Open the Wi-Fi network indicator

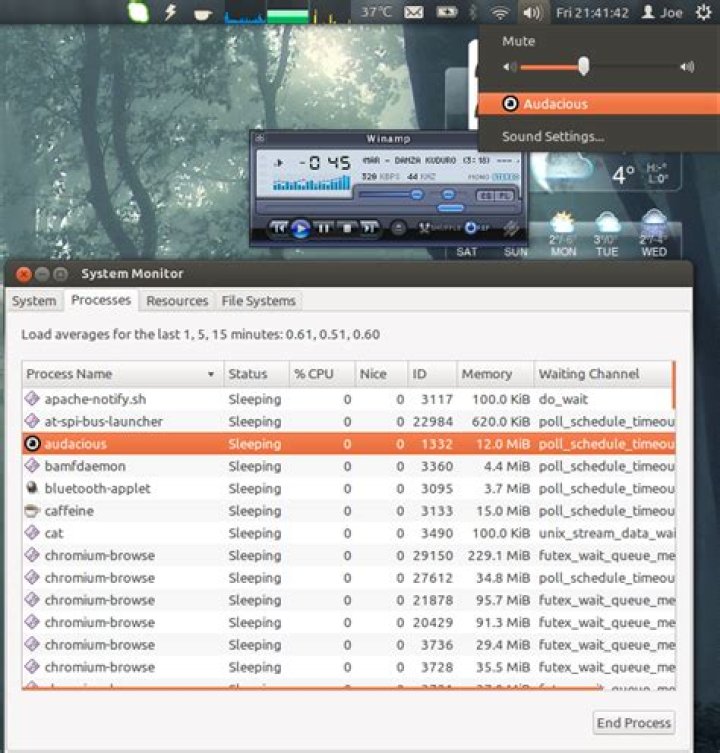[x=500, y=12]
